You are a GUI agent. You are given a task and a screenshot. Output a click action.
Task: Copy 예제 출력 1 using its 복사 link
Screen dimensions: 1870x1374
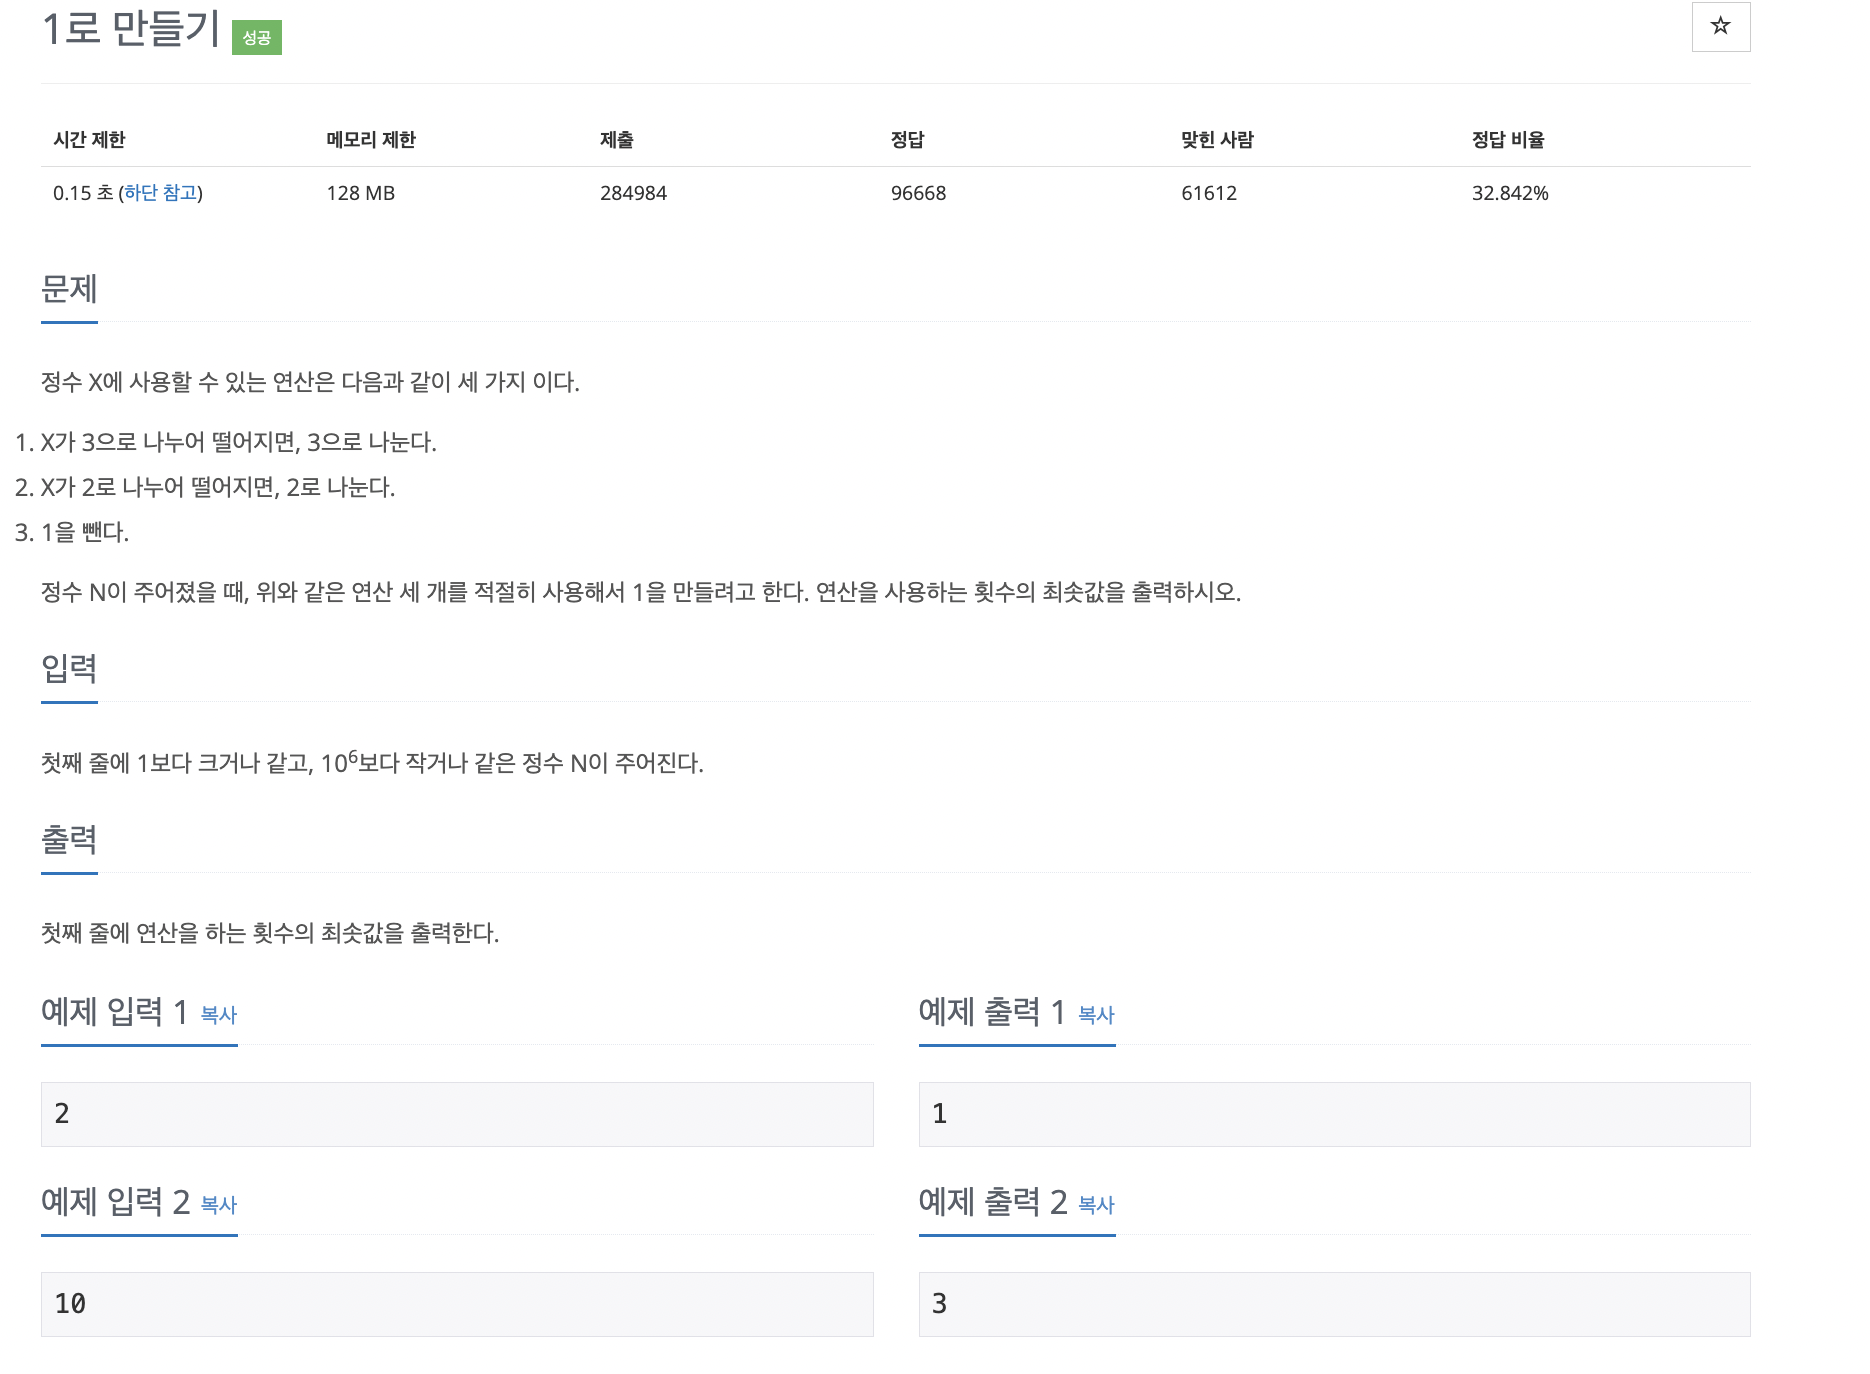click(1095, 1016)
